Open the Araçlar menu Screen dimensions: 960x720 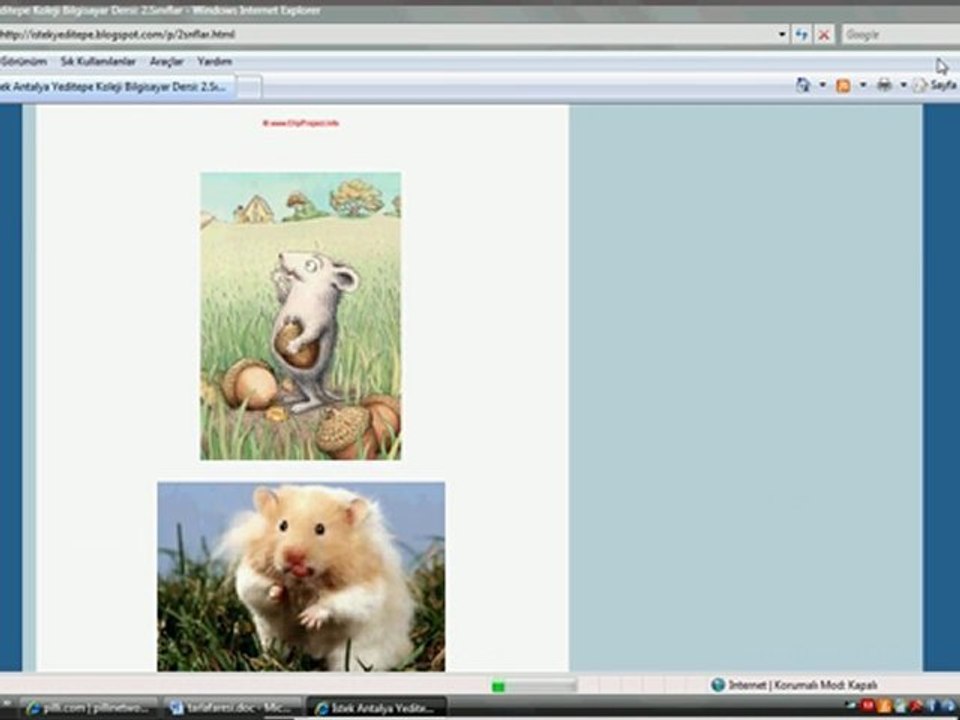click(167, 61)
